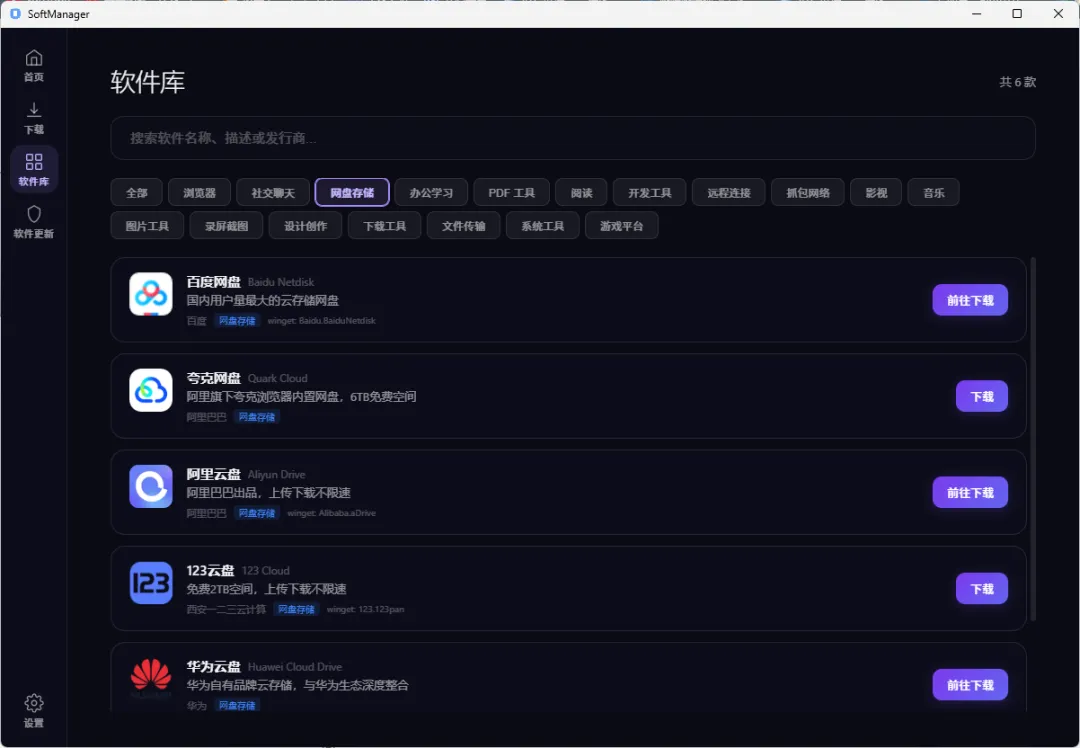Click 下载 button for 夸克网盘
The width and height of the screenshot is (1080, 748).
(982, 397)
